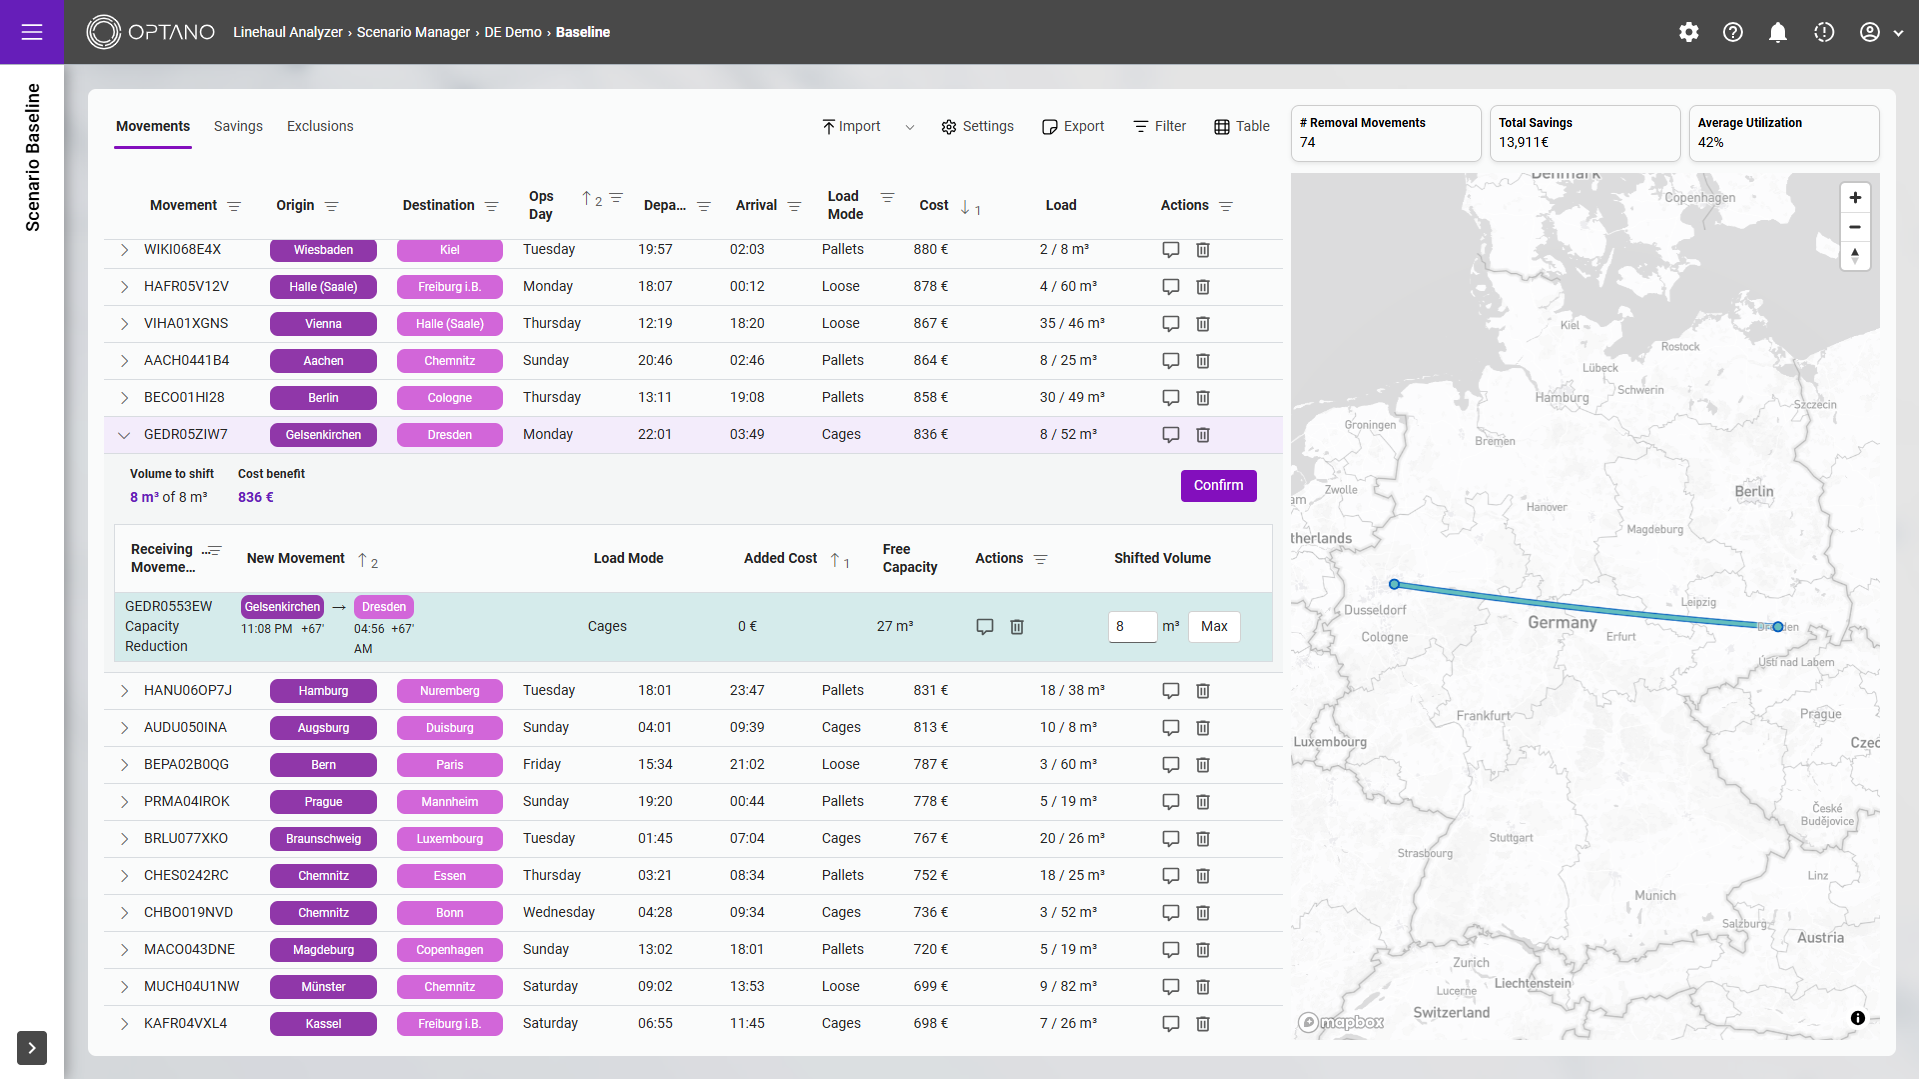The height and width of the screenshot is (1079, 1919).
Task: Switch to the Exclusions tab
Action: tap(320, 127)
